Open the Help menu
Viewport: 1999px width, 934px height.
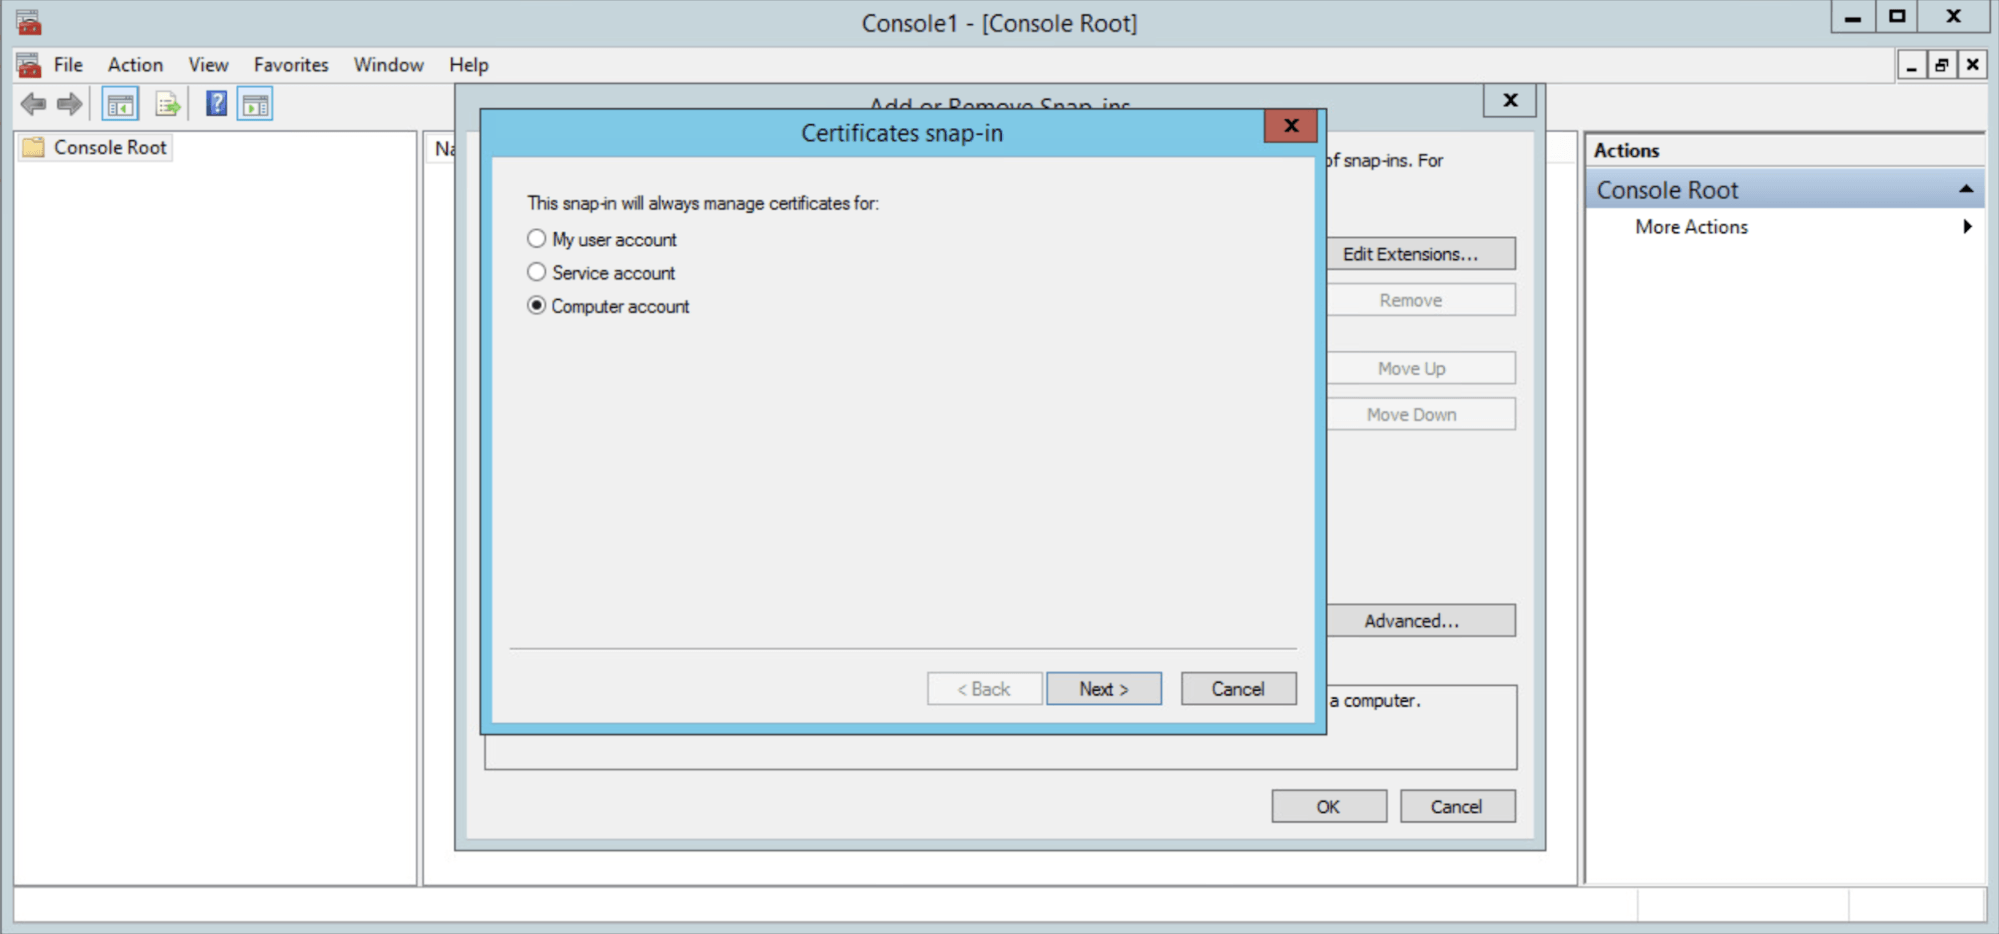[x=468, y=65]
